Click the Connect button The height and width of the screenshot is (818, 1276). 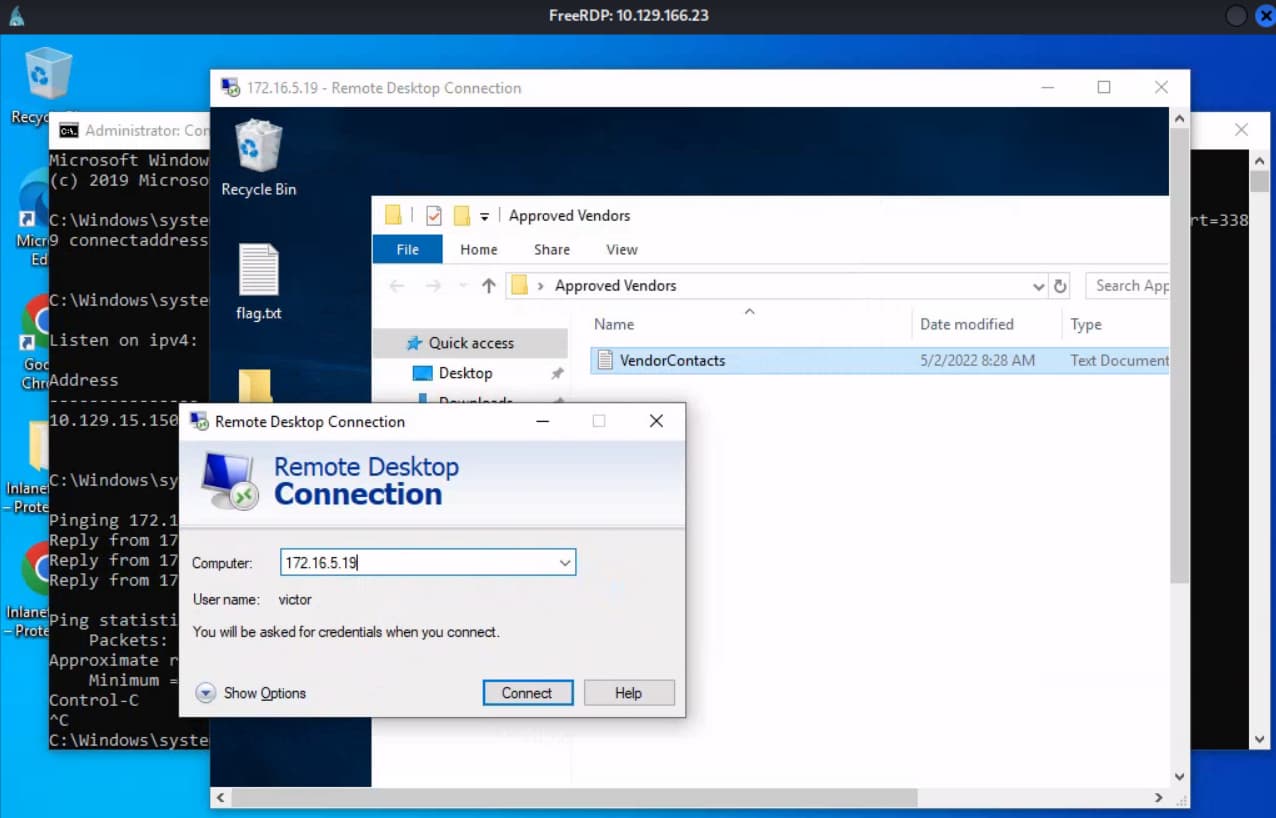point(527,693)
